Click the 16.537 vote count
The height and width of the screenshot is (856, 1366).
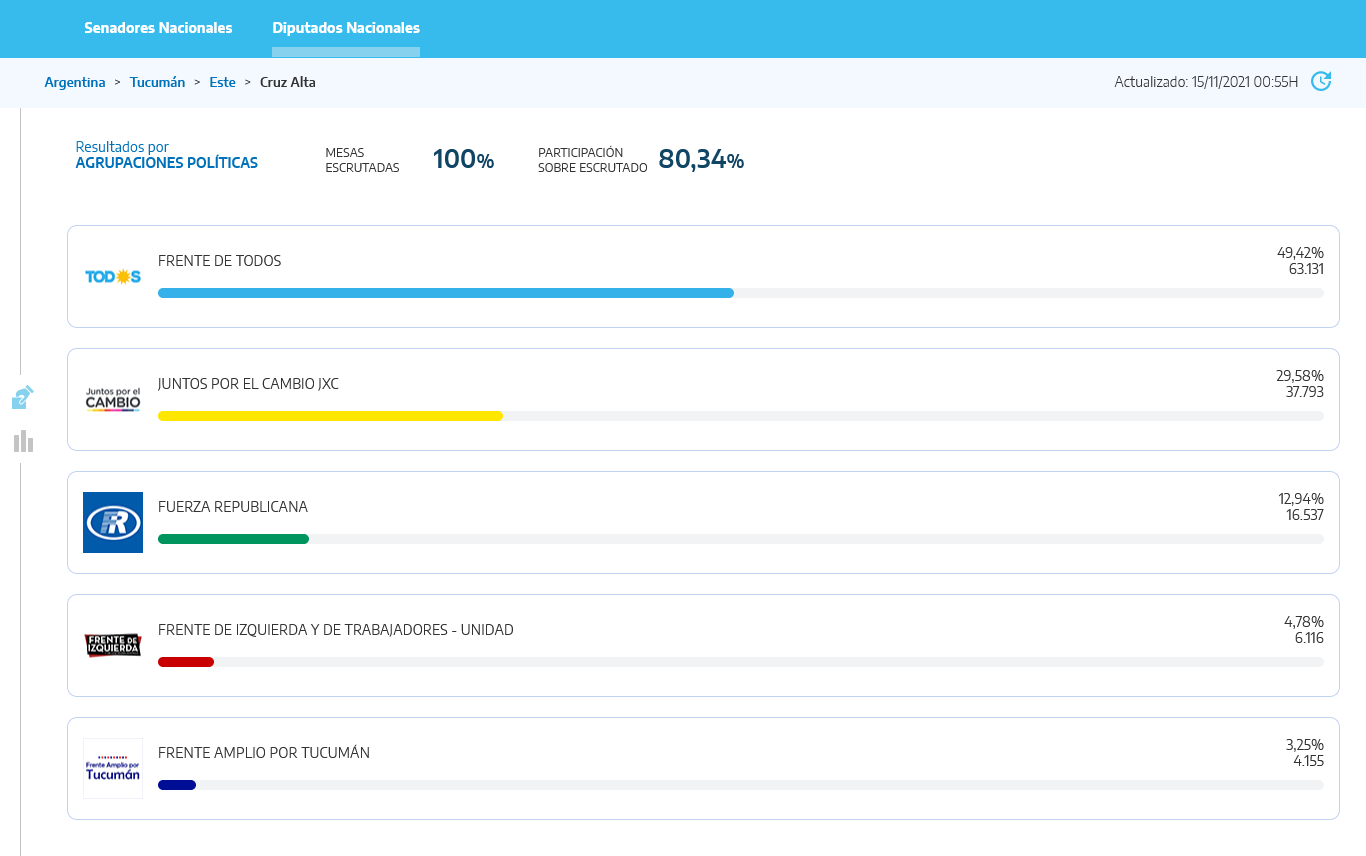click(x=1305, y=515)
